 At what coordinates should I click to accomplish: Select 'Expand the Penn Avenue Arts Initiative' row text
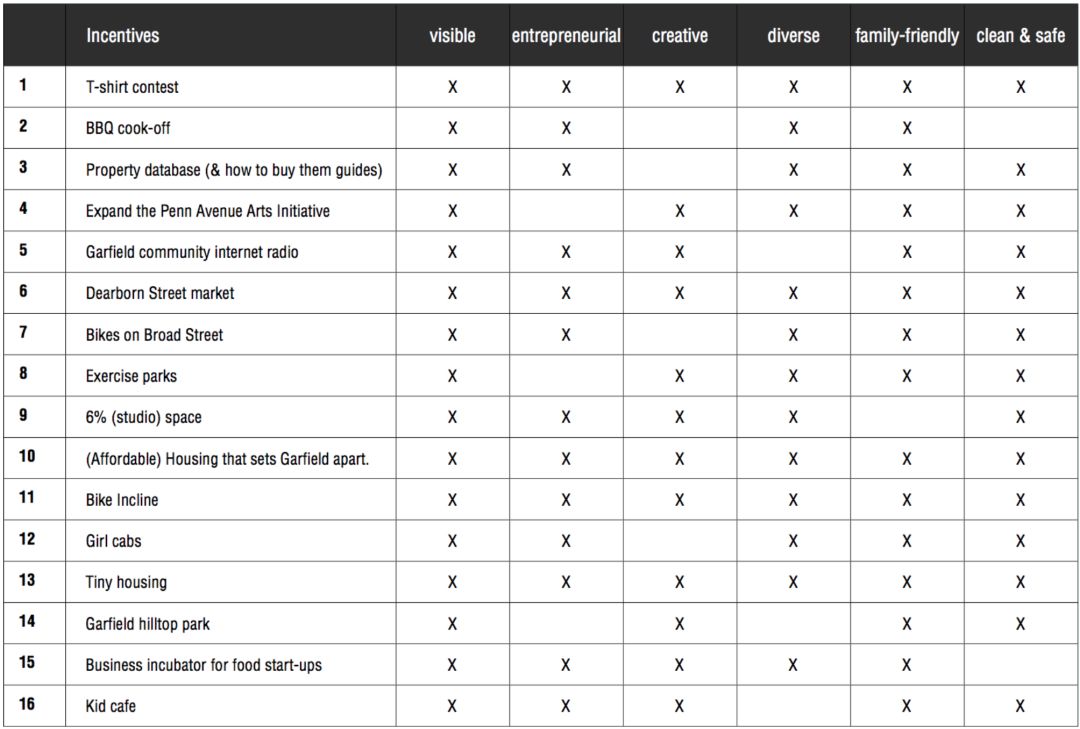coord(207,211)
